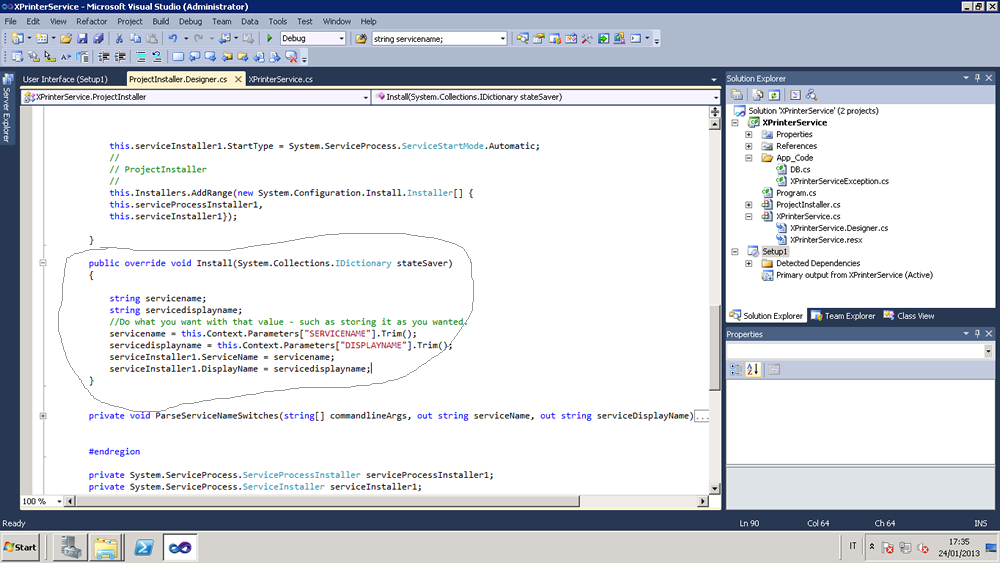Start debugging with the green play icon
This screenshot has height=563, width=1000.
pyautogui.click(x=269, y=38)
